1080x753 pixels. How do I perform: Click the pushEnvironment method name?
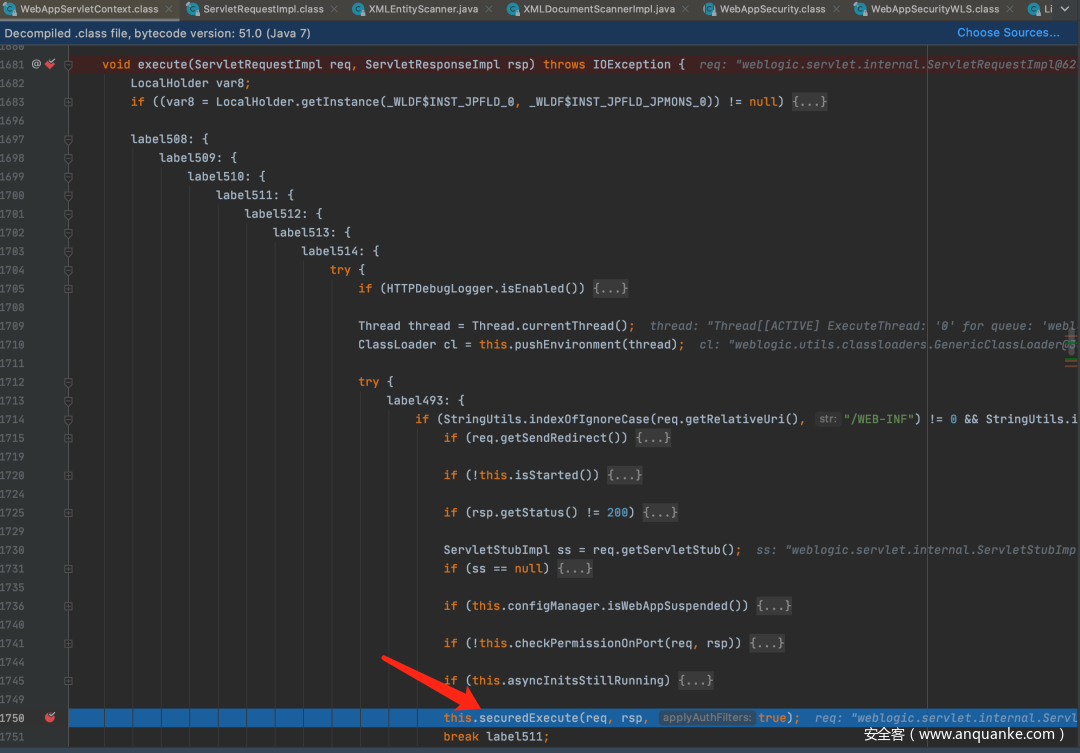pos(568,345)
